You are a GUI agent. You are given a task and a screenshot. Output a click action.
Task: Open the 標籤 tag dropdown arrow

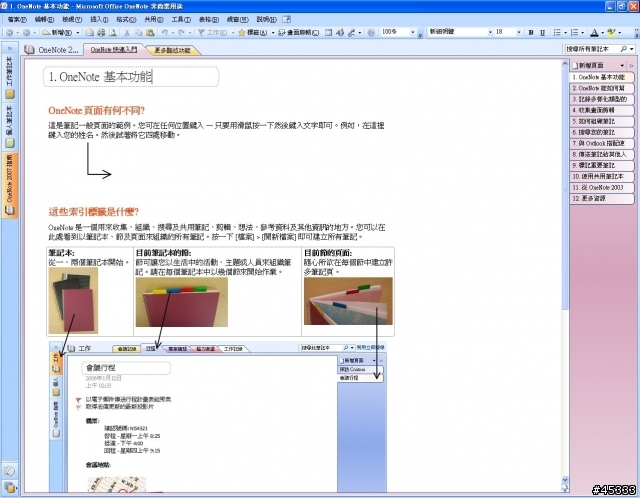tap(273, 32)
